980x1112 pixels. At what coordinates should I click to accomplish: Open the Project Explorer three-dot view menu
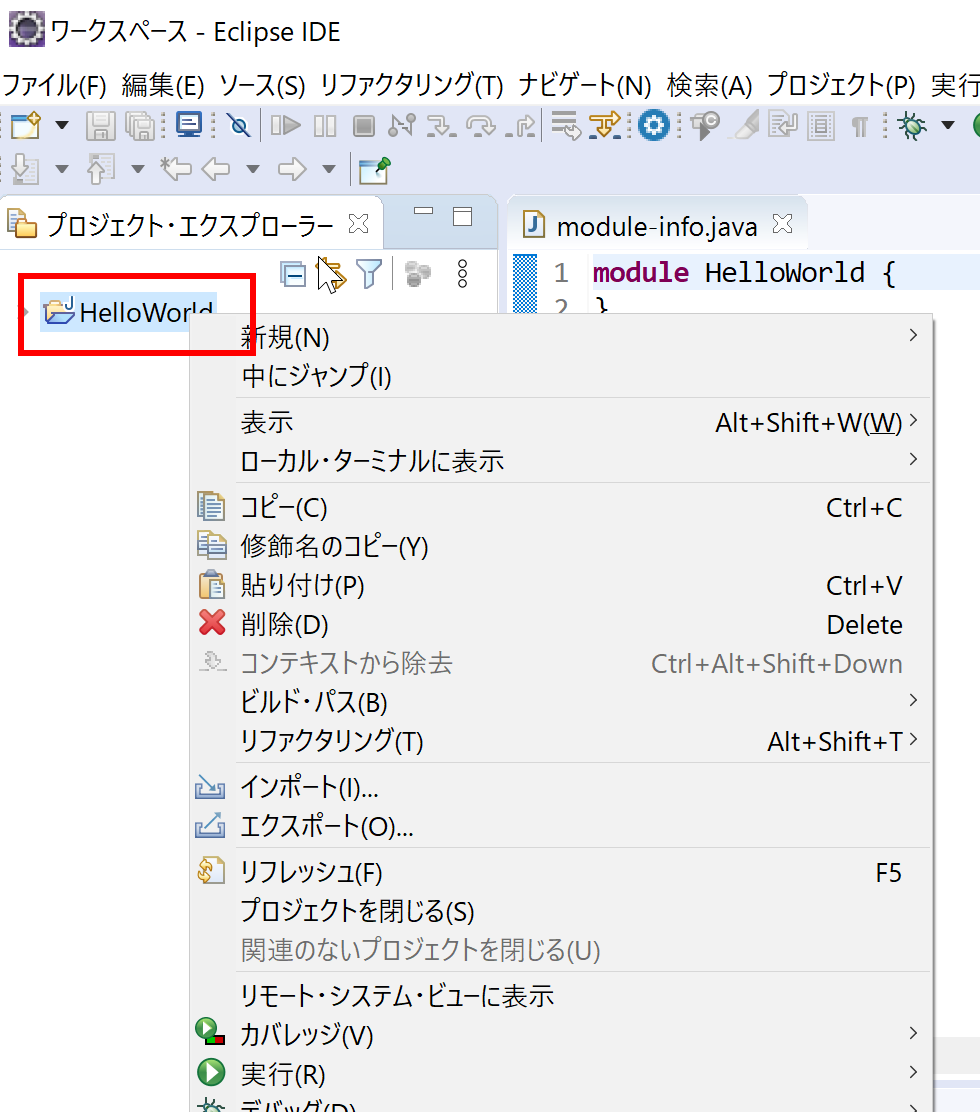tap(462, 274)
